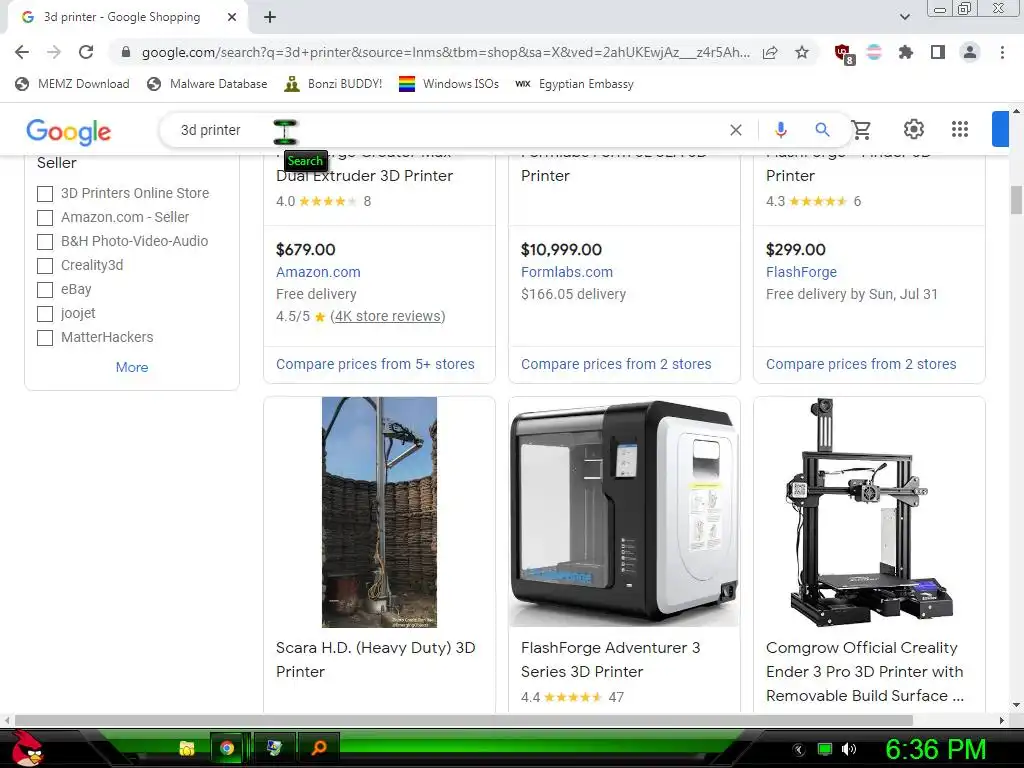Open Google settings gear

pyautogui.click(x=914, y=129)
